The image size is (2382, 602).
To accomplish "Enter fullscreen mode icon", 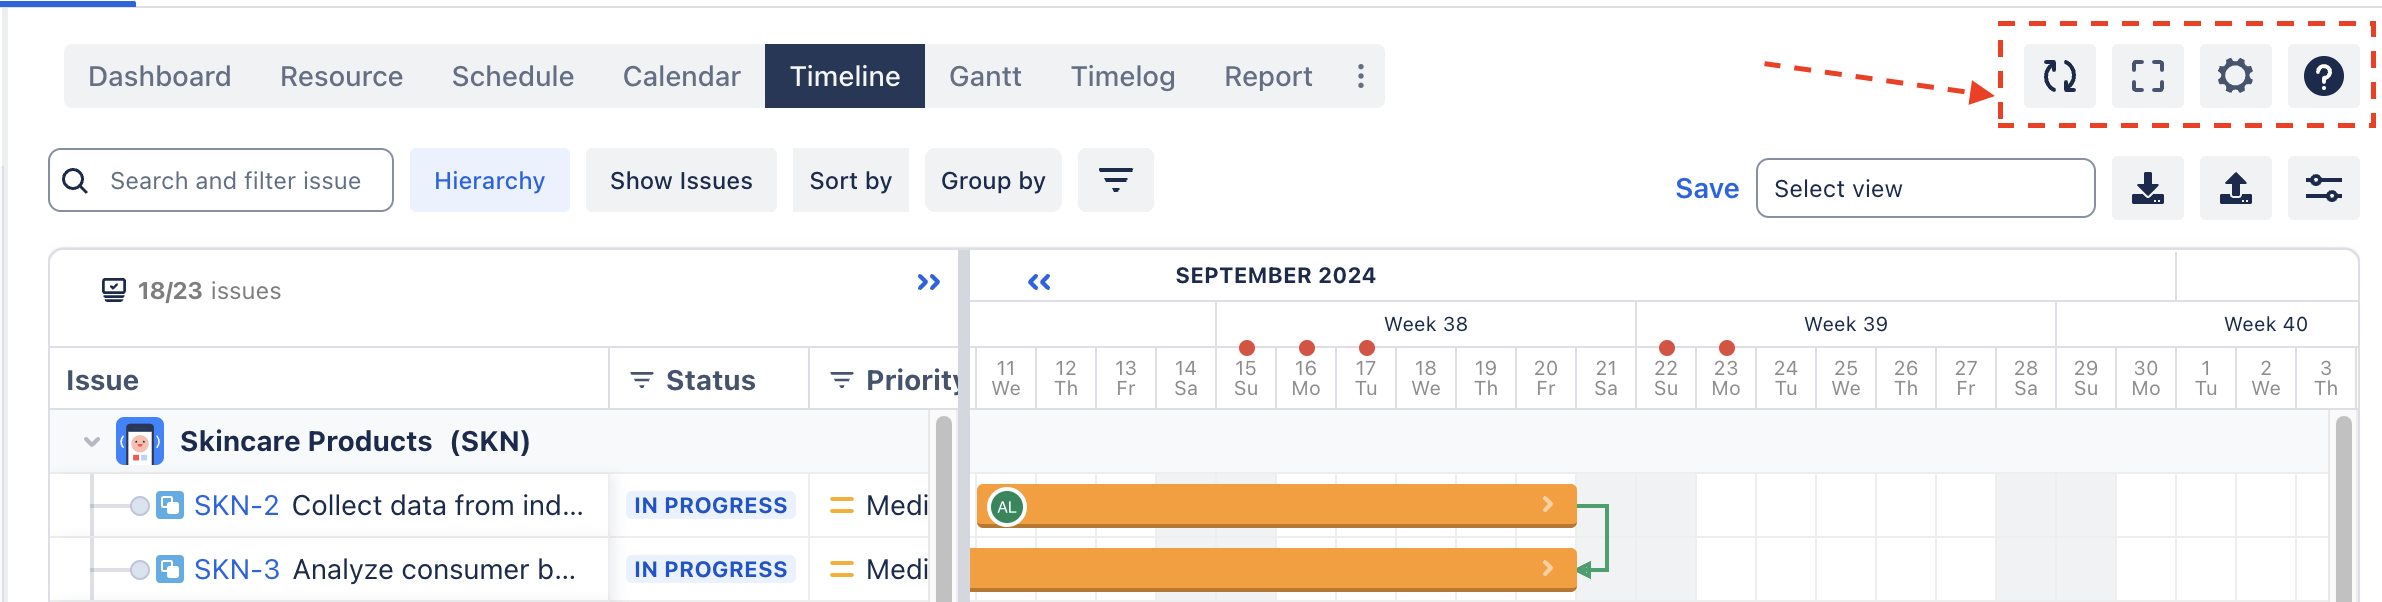I will (2147, 76).
